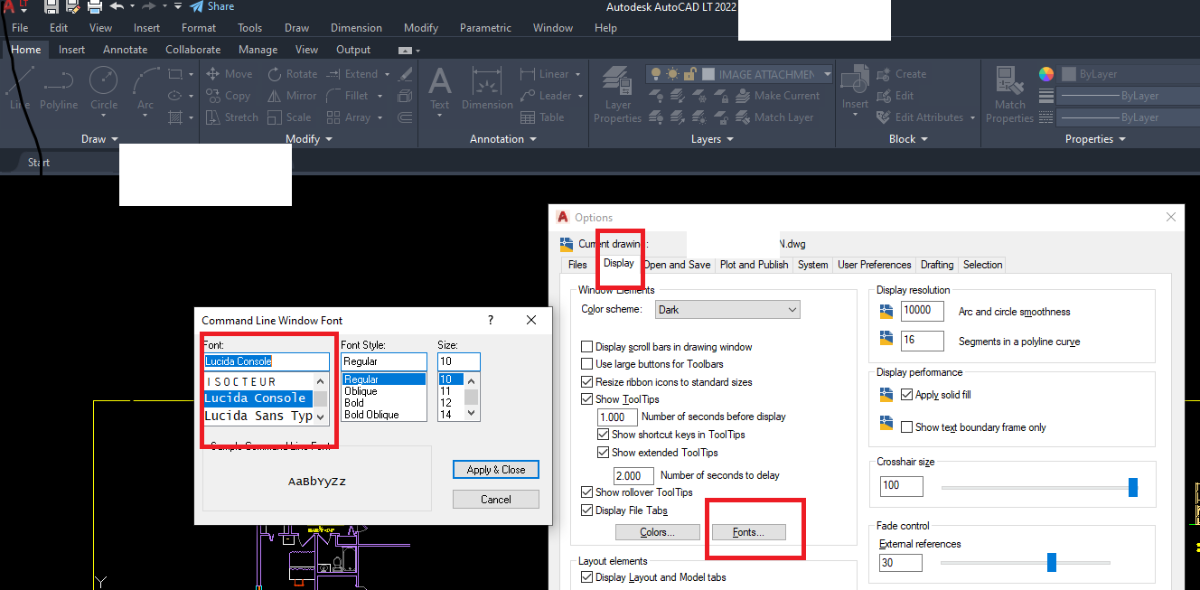Click the Arc and circle smoothness field

pyautogui.click(x=923, y=311)
